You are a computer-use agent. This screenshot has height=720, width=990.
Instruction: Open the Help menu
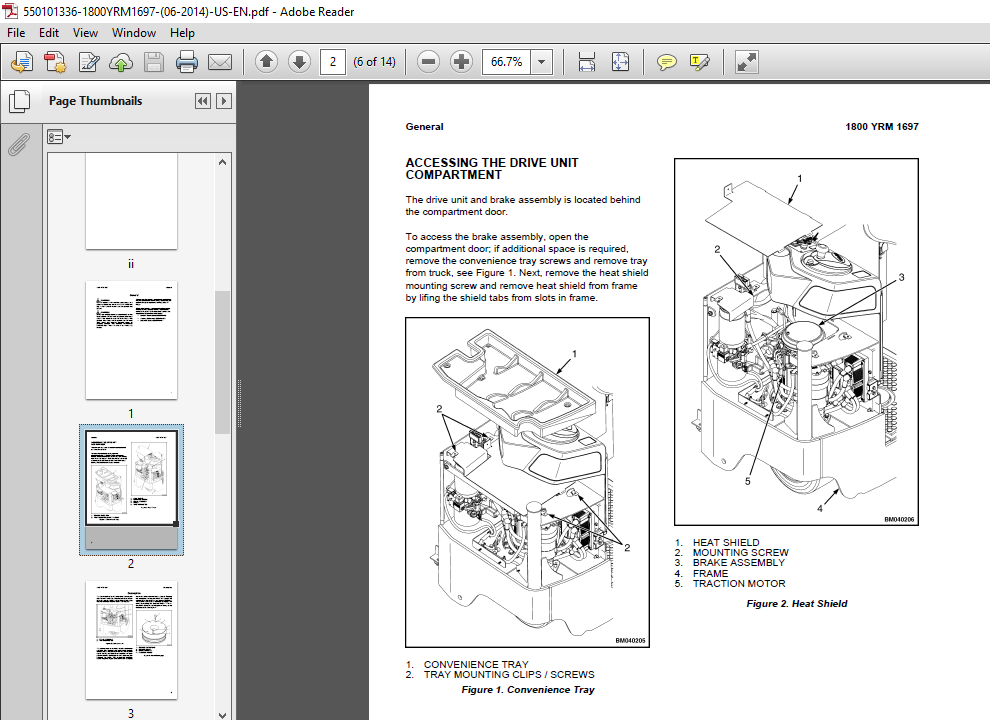tap(182, 33)
